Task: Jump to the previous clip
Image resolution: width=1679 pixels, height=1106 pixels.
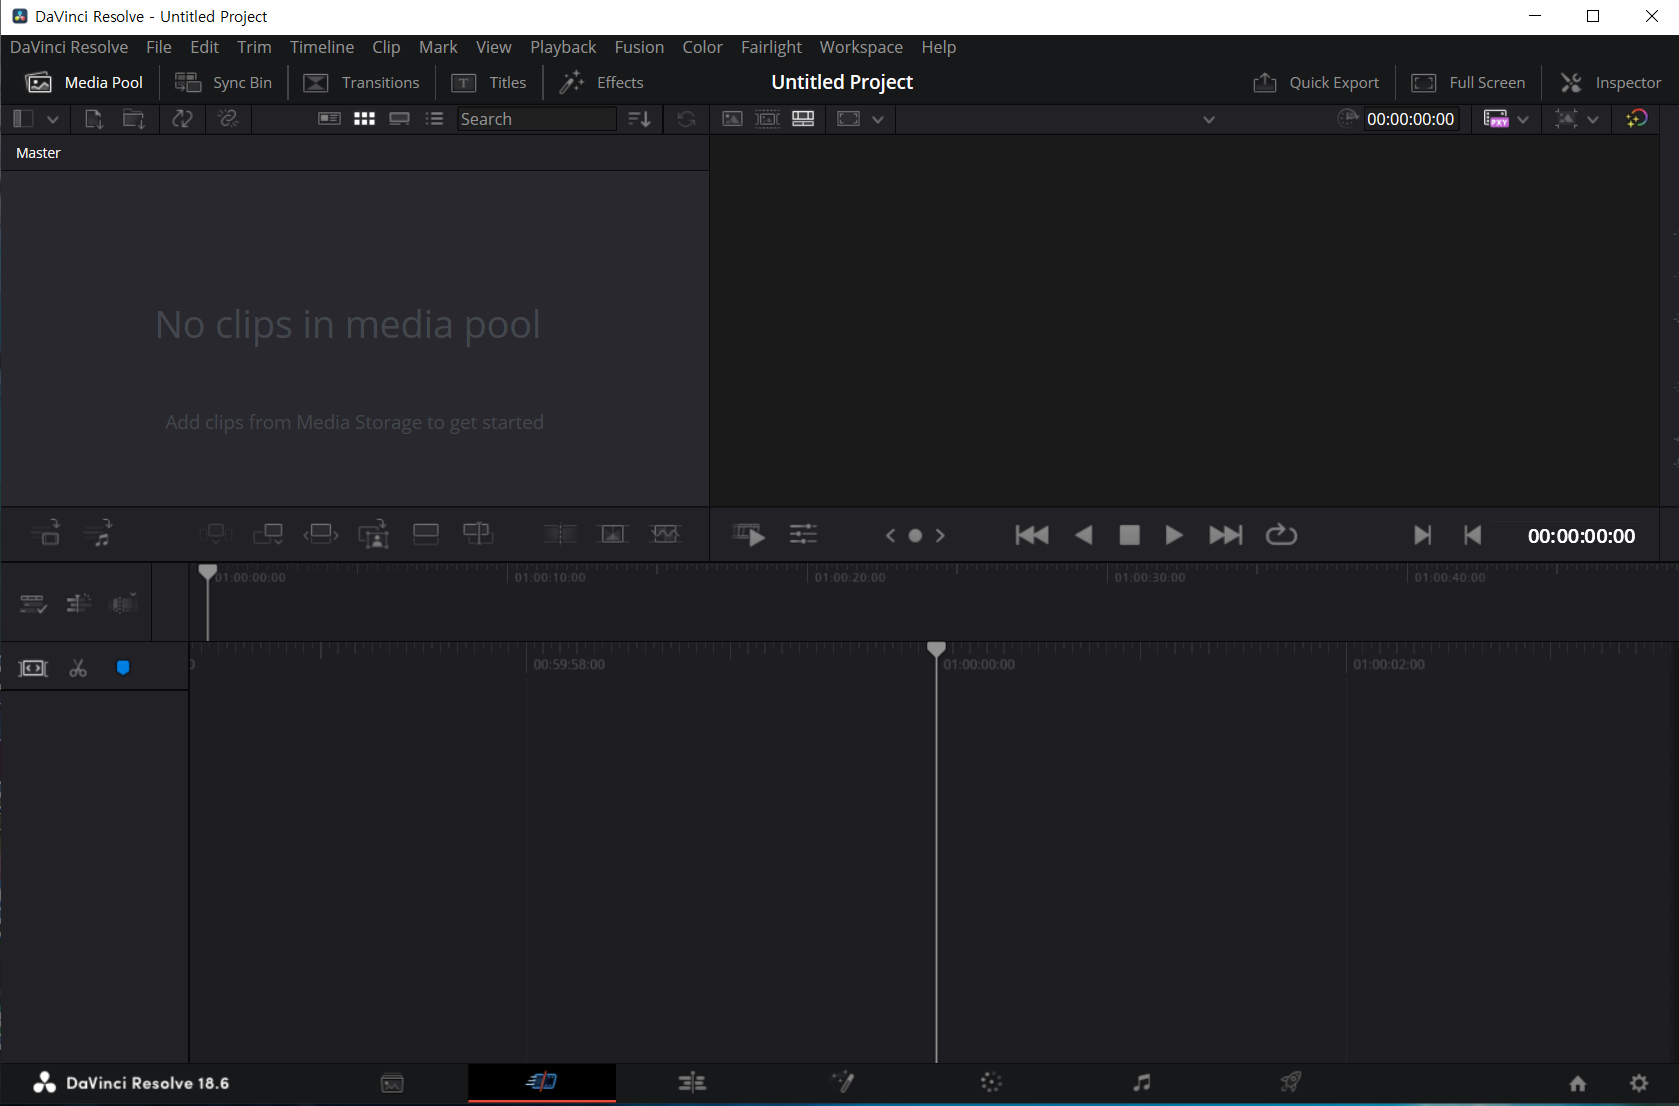Action: (1032, 535)
